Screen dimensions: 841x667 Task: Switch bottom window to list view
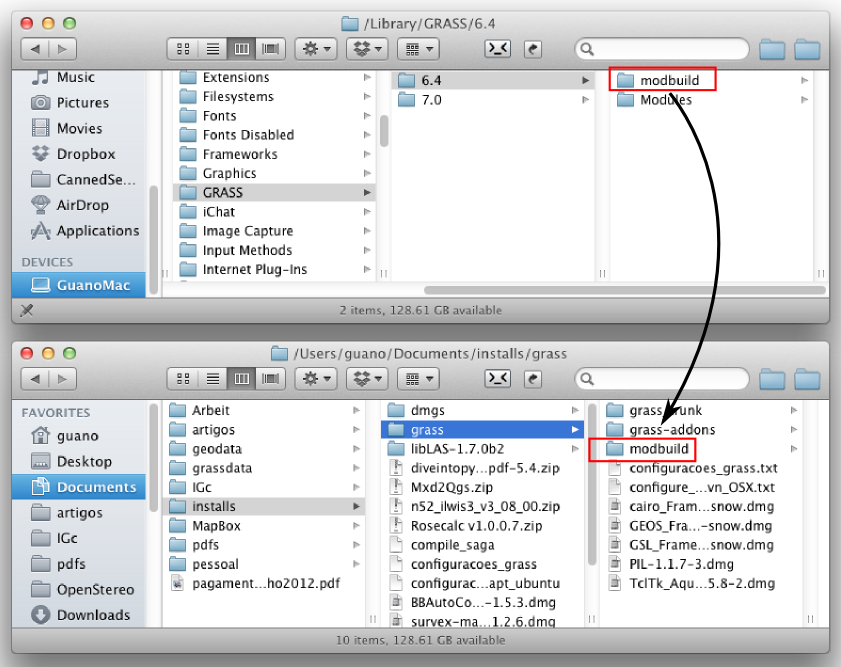pyautogui.click(x=212, y=379)
